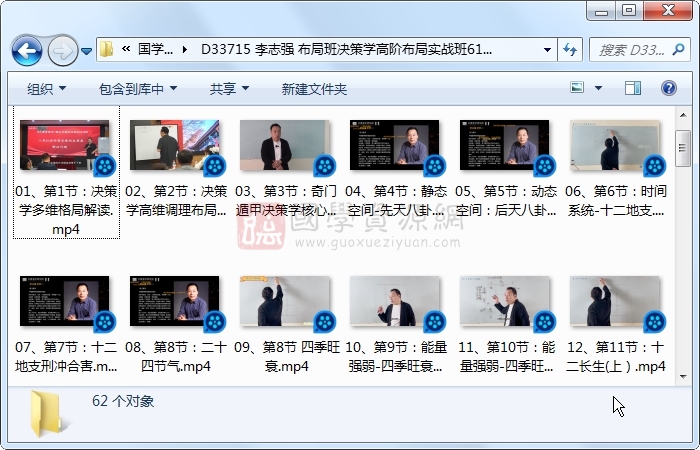This screenshot has height=450, width=700.
Task: Click the folder icon in address bar
Action: click(106, 49)
